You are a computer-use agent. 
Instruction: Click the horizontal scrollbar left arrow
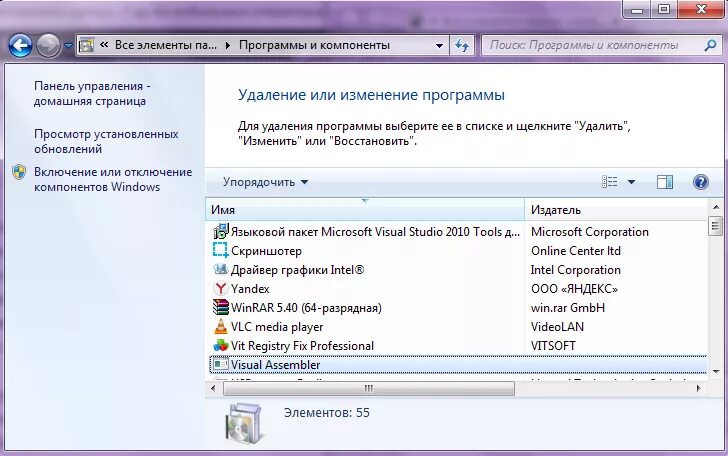click(x=213, y=388)
